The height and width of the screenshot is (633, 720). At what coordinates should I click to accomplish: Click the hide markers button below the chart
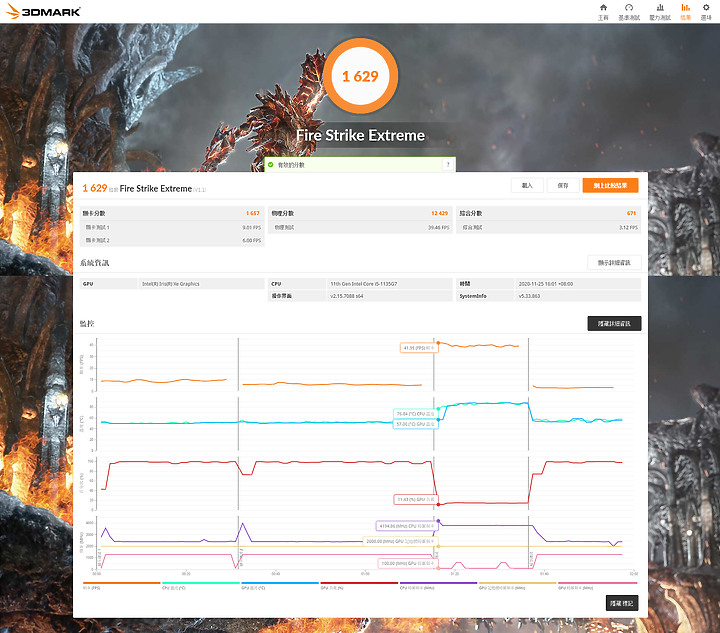click(x=622, y=603)
